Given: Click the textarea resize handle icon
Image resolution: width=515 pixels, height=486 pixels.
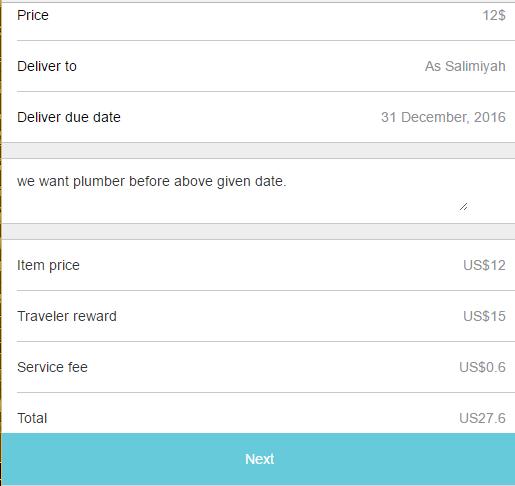Looking at the screenshot, I should [463, 206].
